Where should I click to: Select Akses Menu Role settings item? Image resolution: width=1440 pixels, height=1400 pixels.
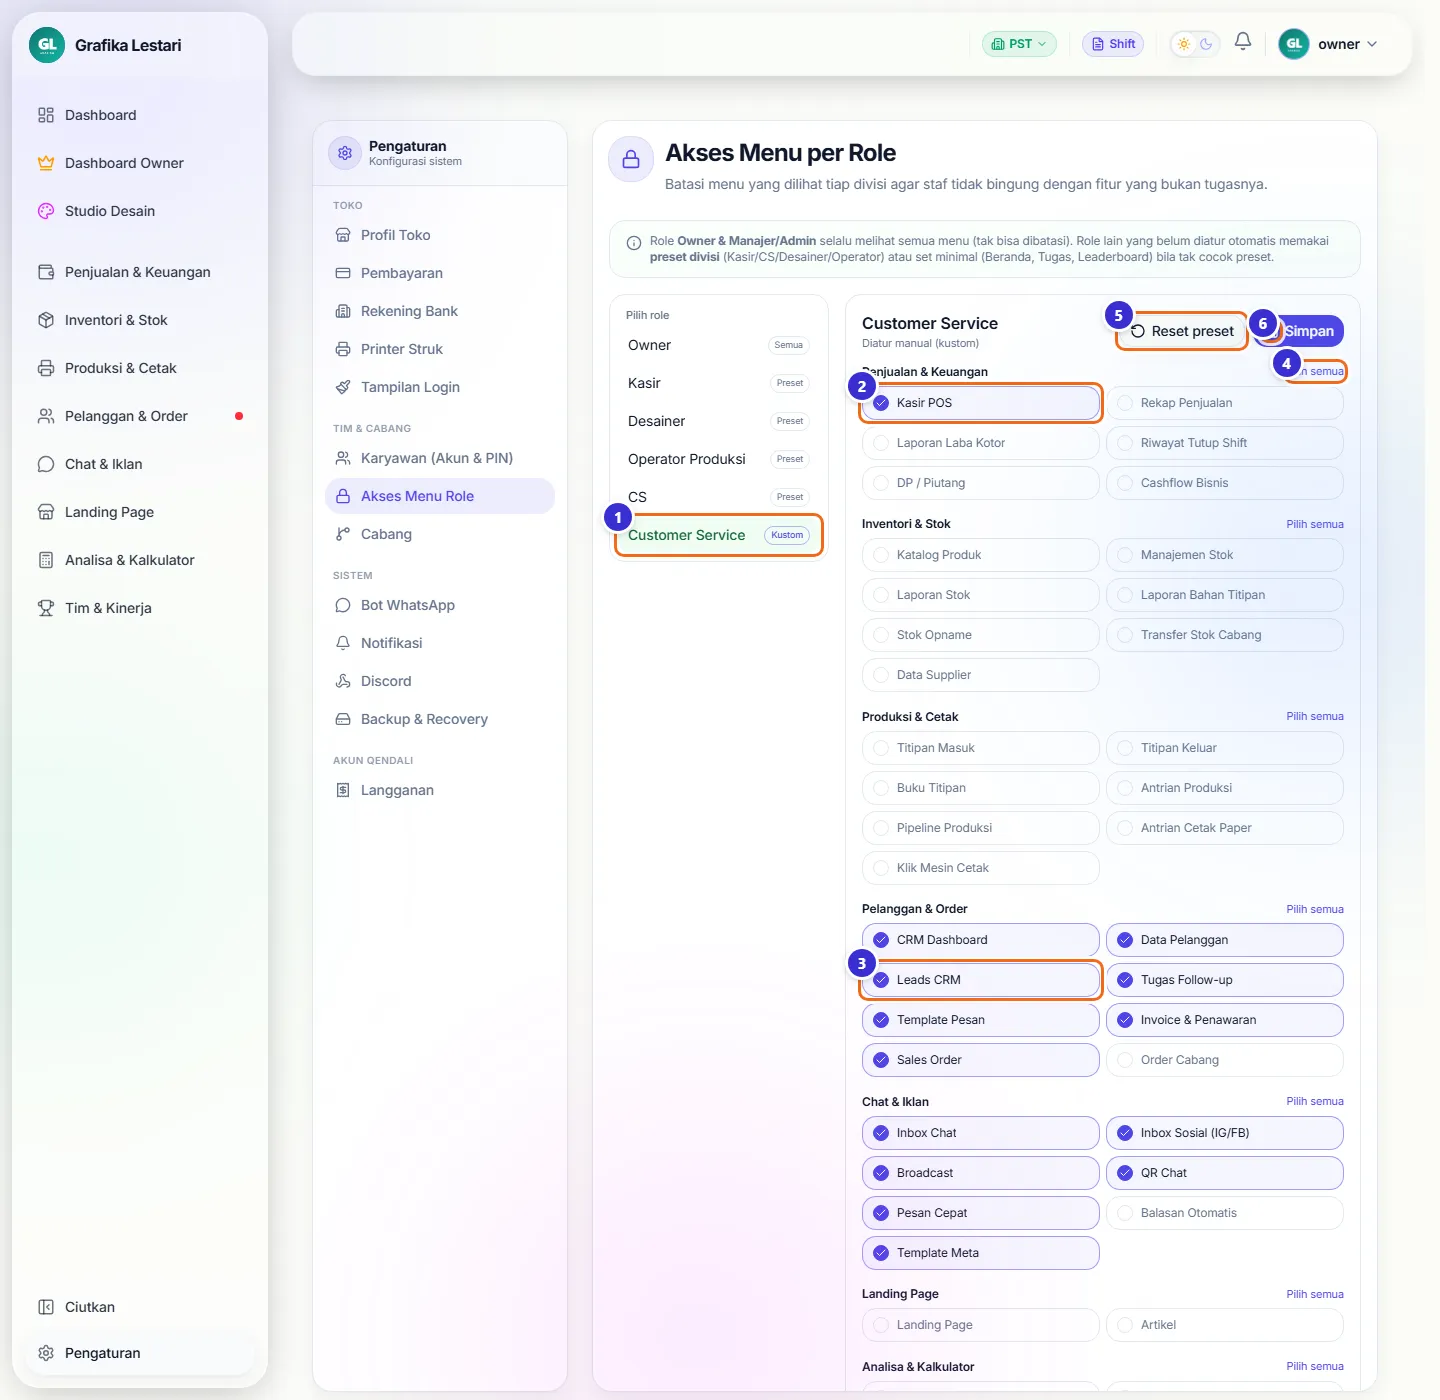(x=440, y=496)
